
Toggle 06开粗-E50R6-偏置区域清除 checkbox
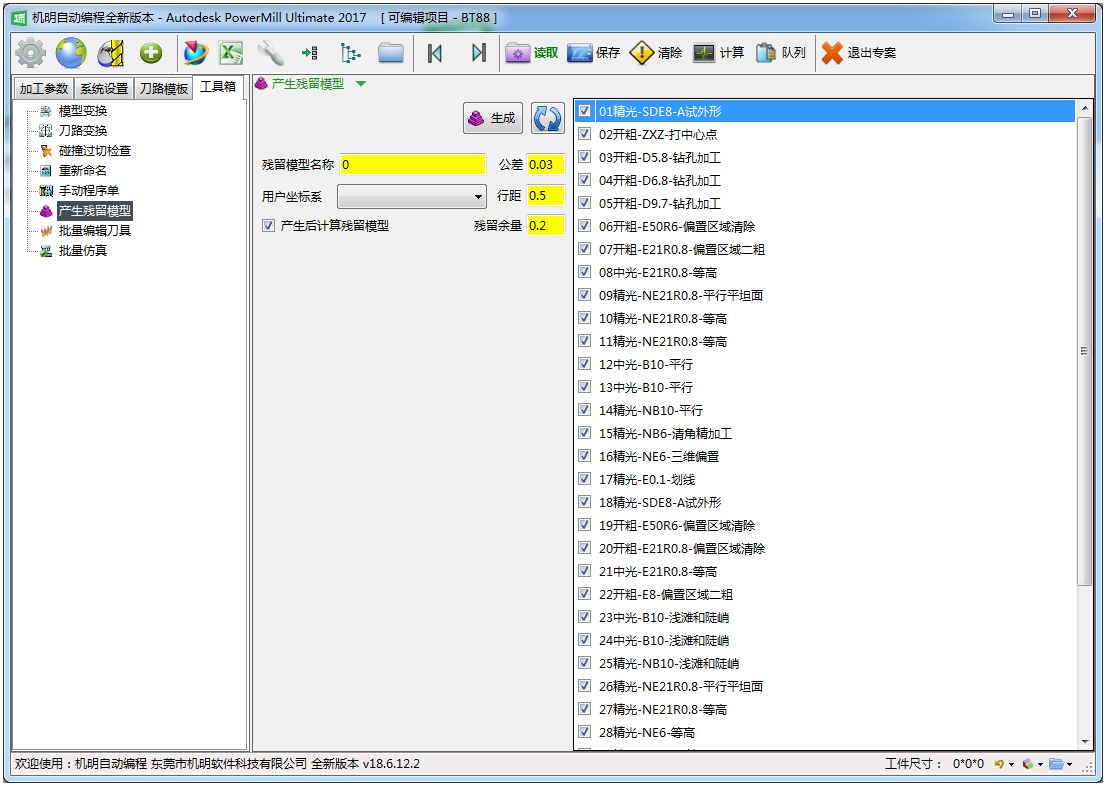click(x=584, y=226)
